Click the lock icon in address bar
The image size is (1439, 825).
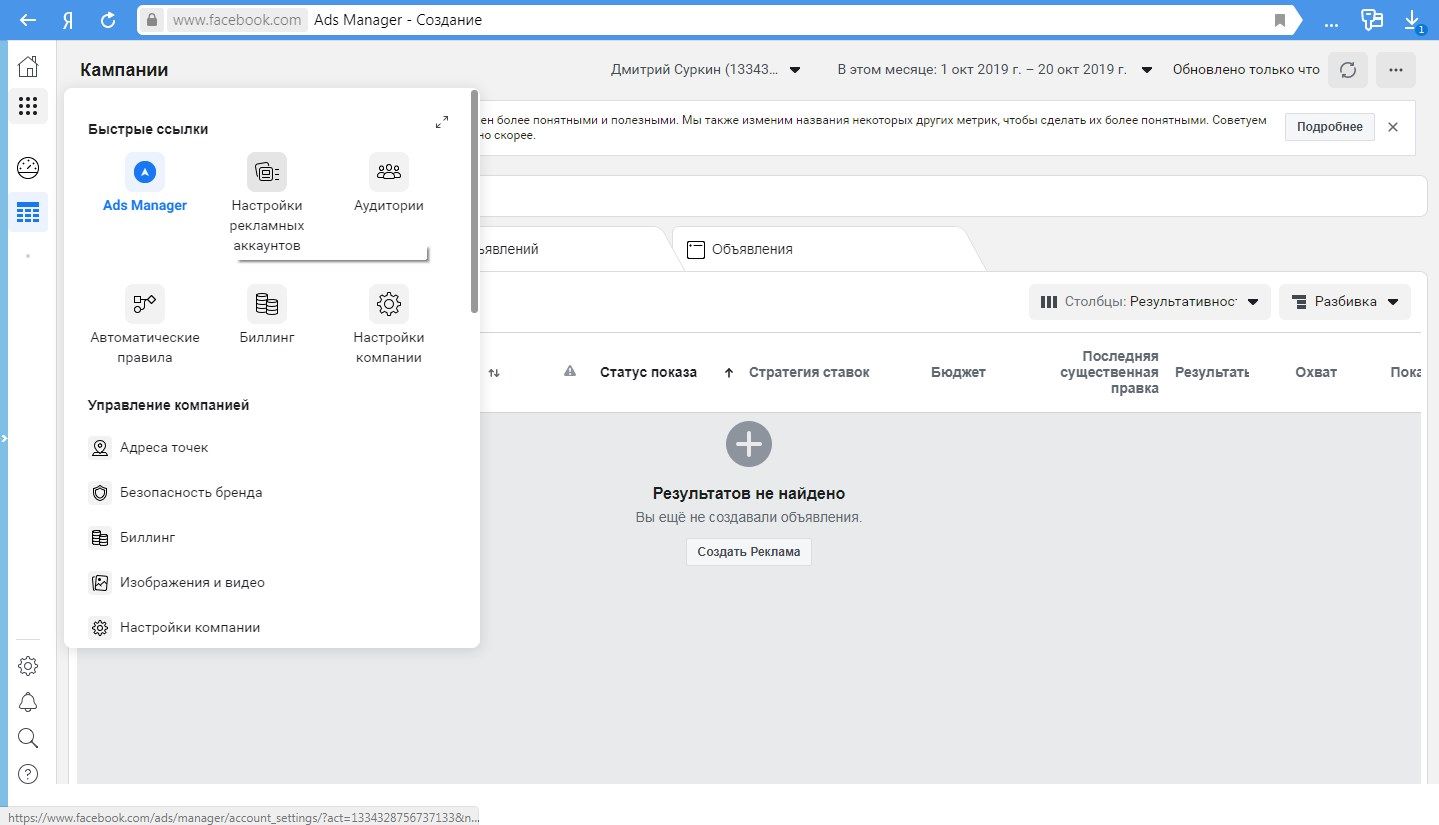[x=151, y=20]
